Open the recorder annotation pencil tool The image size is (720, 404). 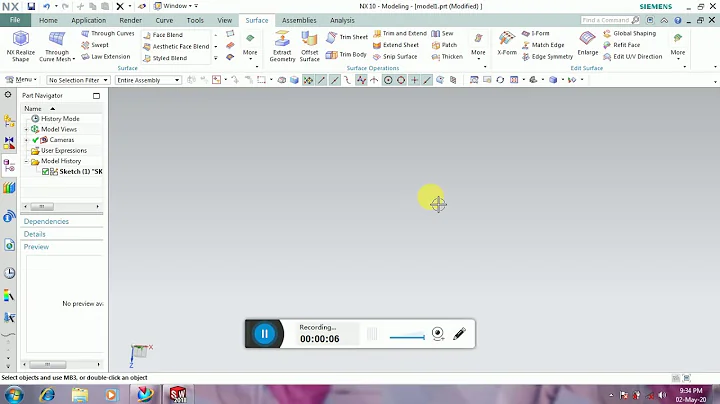pyautogui.click(x=459, y=334)
